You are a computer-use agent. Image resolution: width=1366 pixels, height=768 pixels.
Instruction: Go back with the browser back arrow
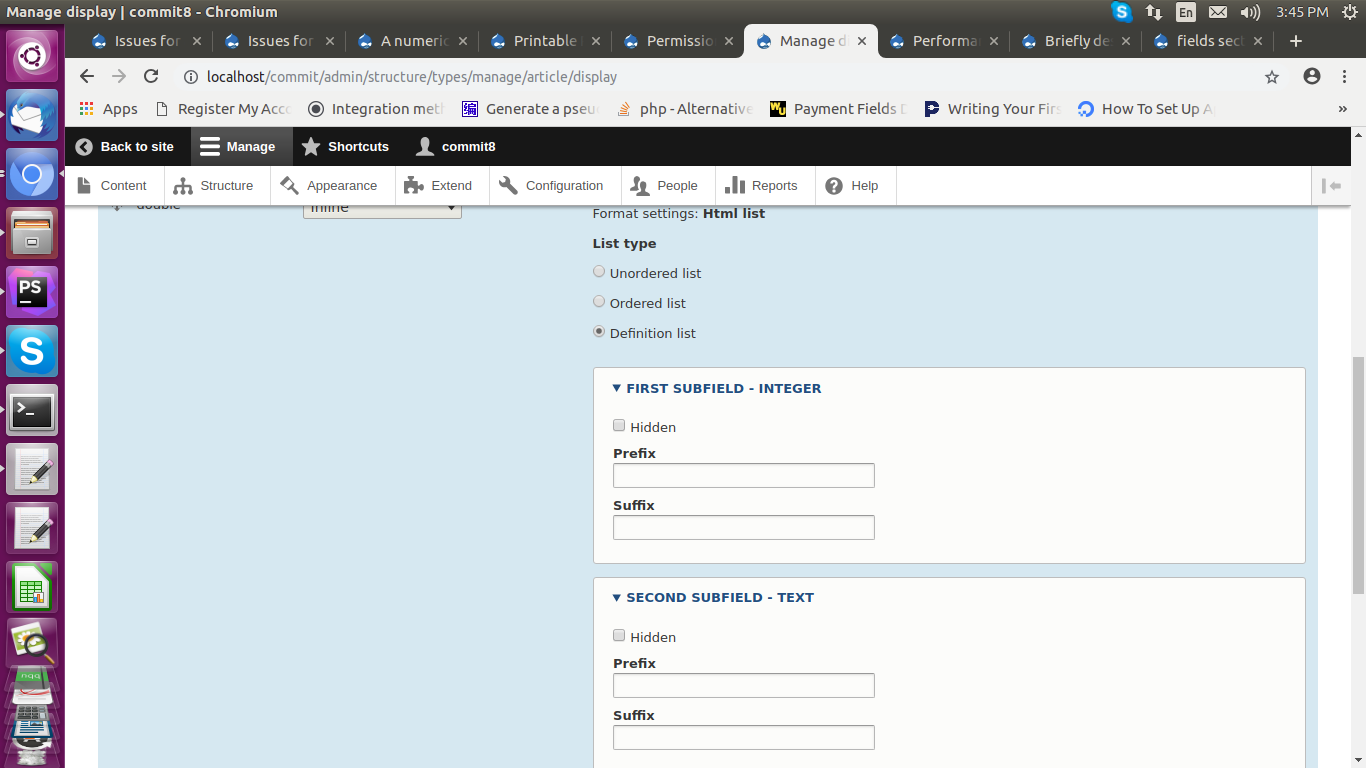pos(87,76)
